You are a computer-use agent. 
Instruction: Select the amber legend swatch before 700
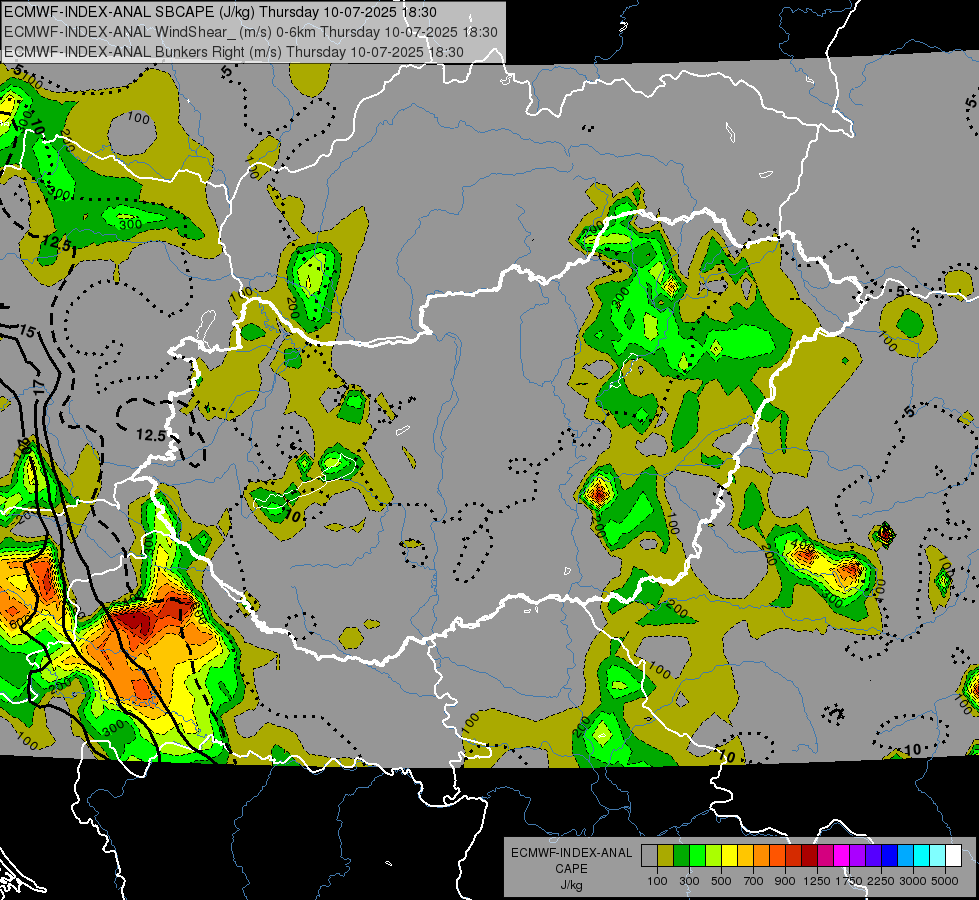tap(745, 855)
